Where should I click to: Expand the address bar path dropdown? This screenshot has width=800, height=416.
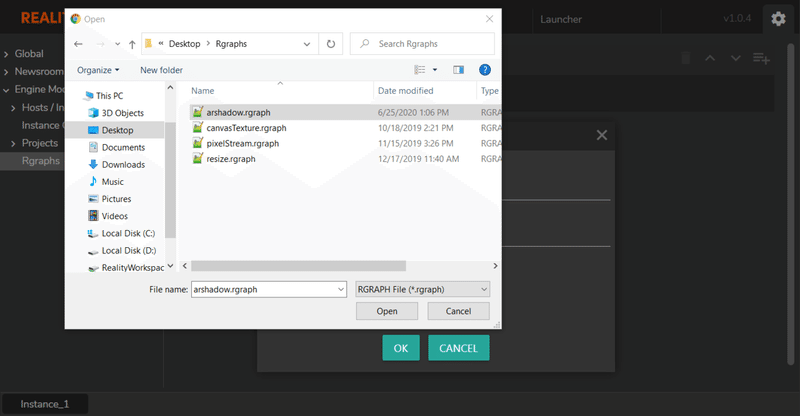point(307,44)
